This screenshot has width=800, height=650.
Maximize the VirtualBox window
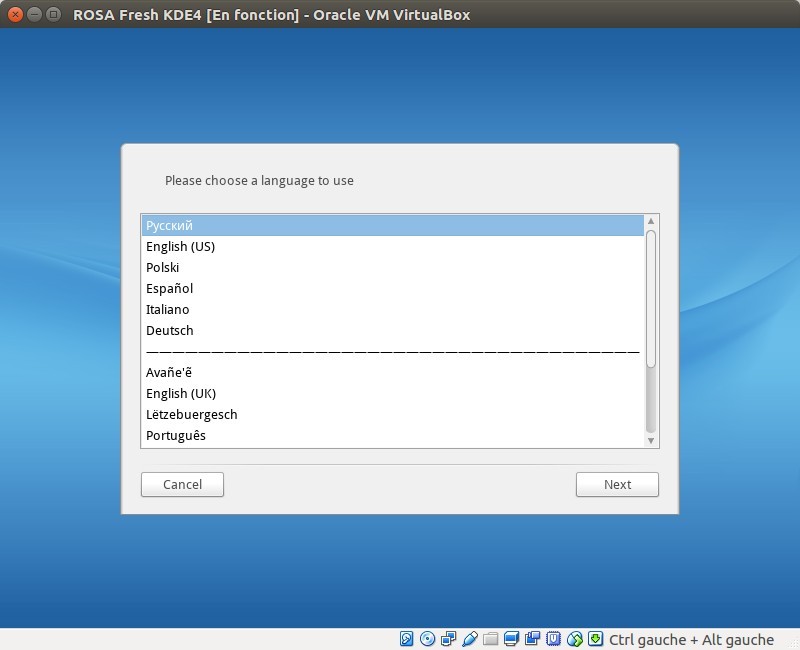53,14
